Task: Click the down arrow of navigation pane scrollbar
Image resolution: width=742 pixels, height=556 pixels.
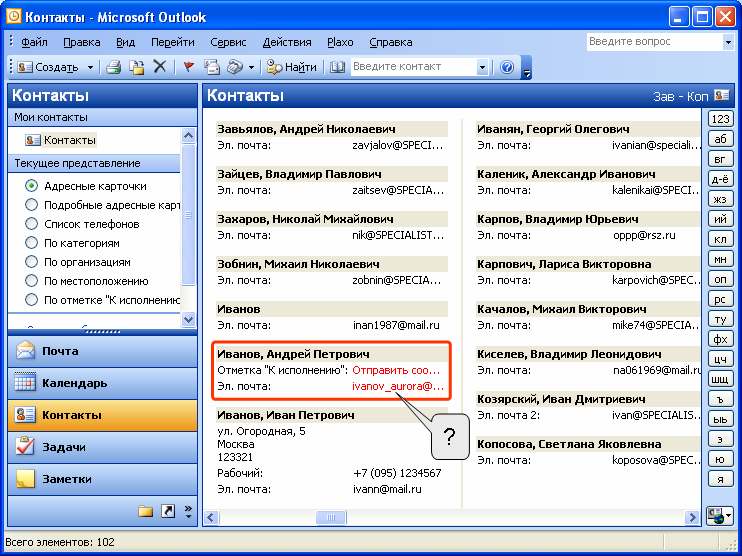Action: tap(188, 319)
